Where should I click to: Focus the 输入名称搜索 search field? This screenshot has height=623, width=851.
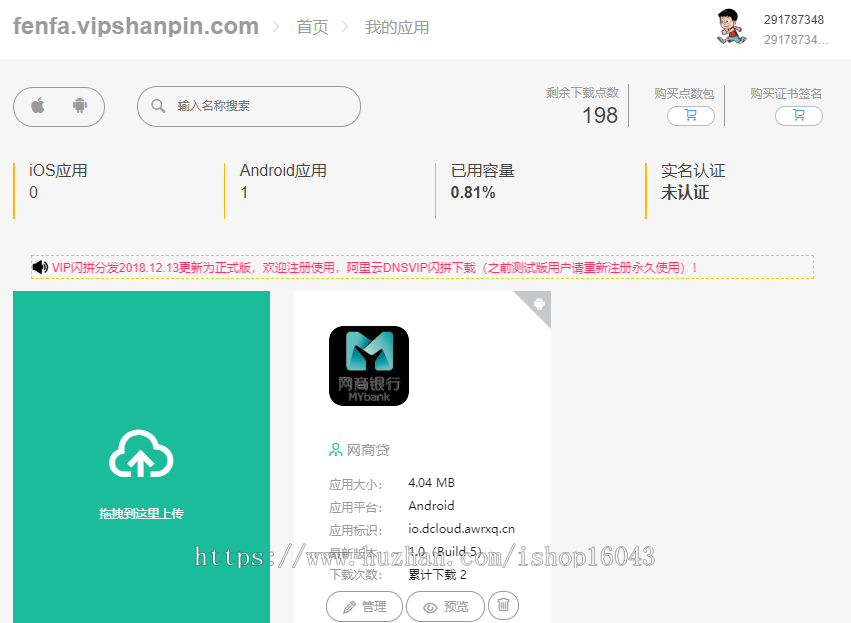pyautogui.click(x=249, y=106)
